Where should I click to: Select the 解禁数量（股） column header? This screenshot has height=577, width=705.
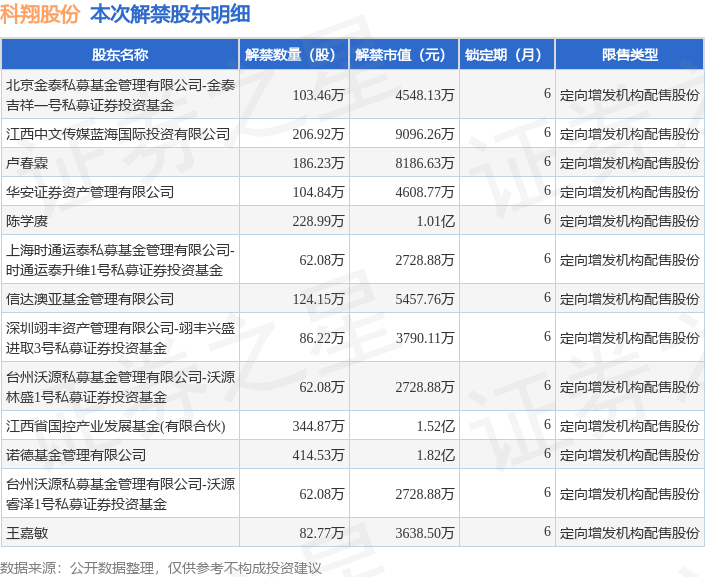point(294,55)
